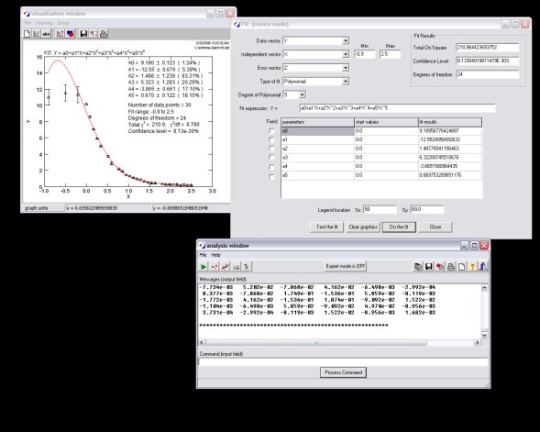540x432 pixels.
Task: Click the blue and red shapes icon
Action: (70, 34)
